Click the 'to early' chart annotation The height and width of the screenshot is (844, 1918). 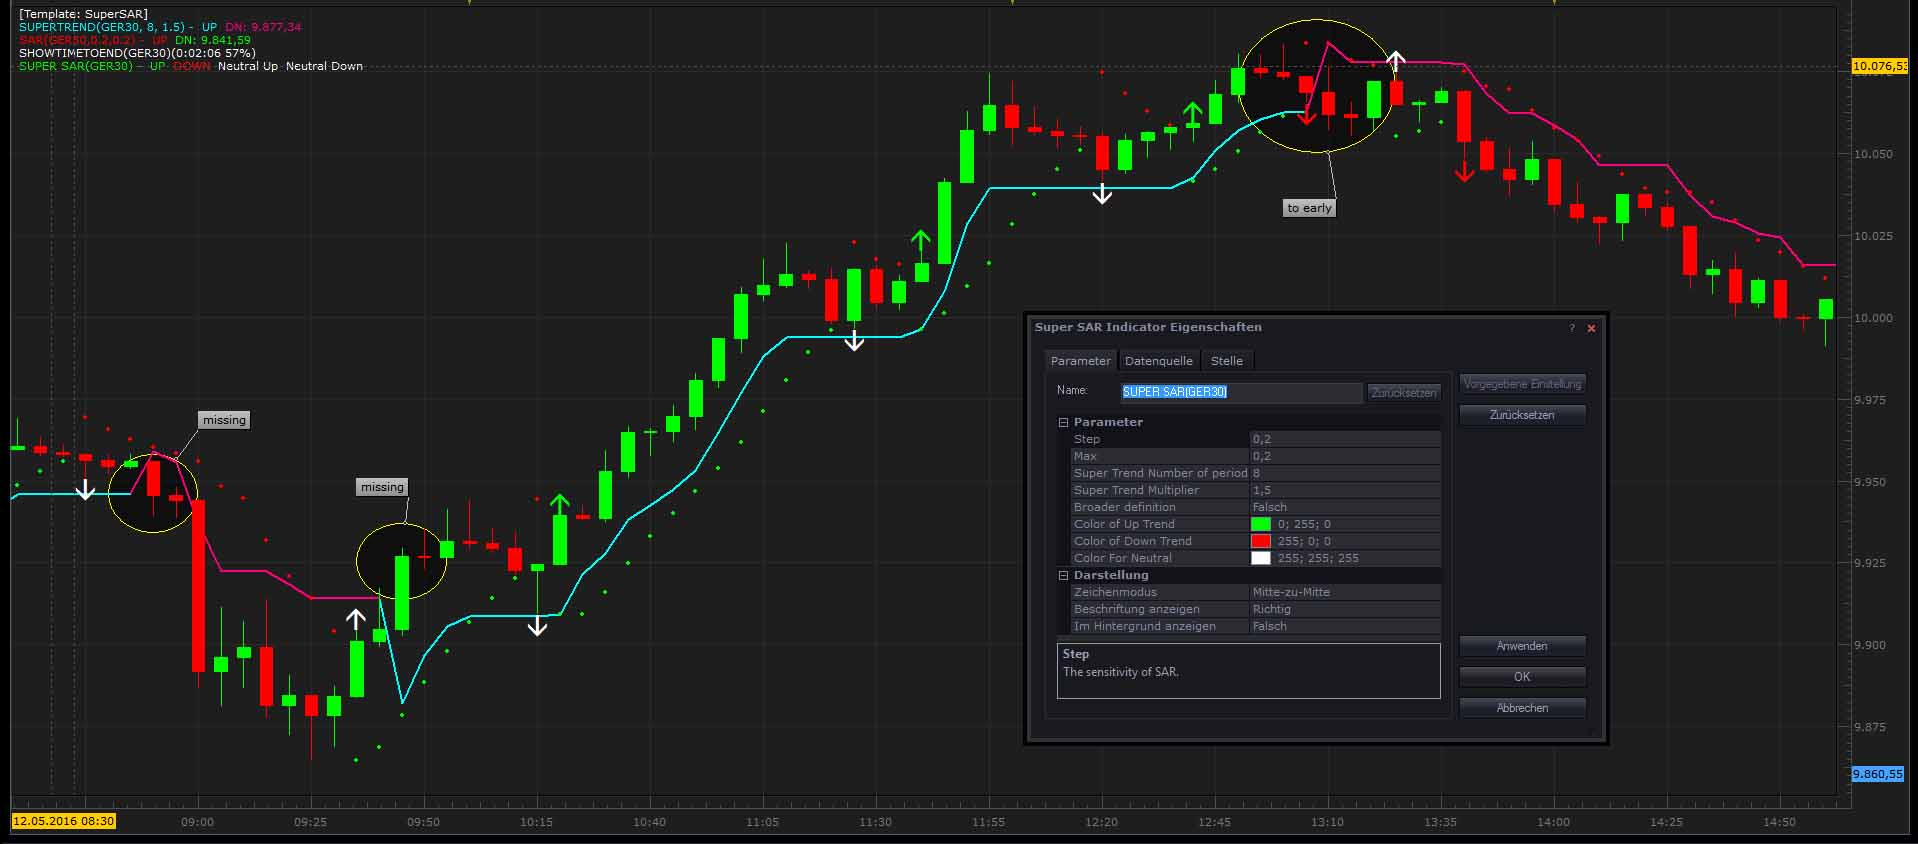click(x=1309, y=208)
